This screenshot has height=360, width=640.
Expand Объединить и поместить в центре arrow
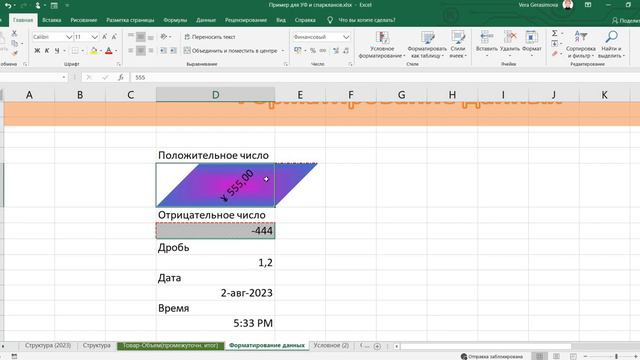(283, 51)
